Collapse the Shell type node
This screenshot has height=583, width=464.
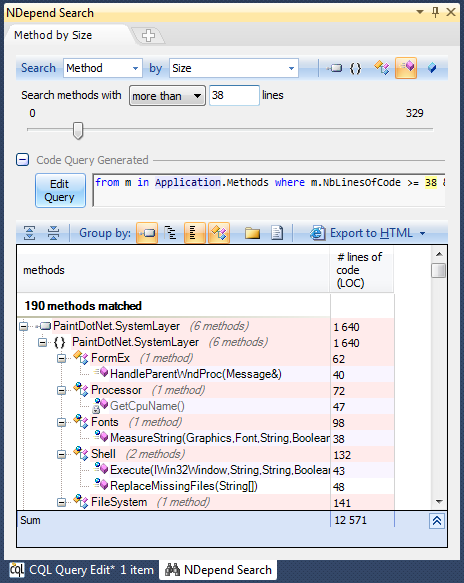(61, 454)
